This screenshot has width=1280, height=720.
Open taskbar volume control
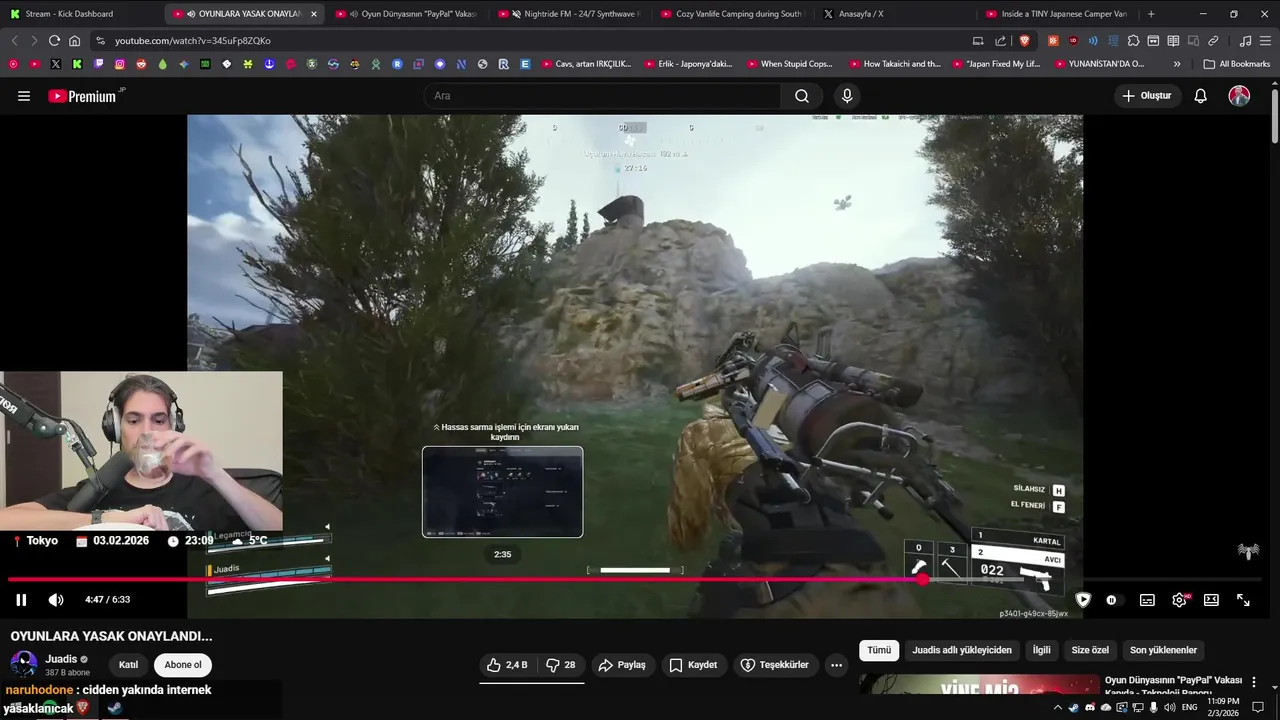(x=1170, y=707)
